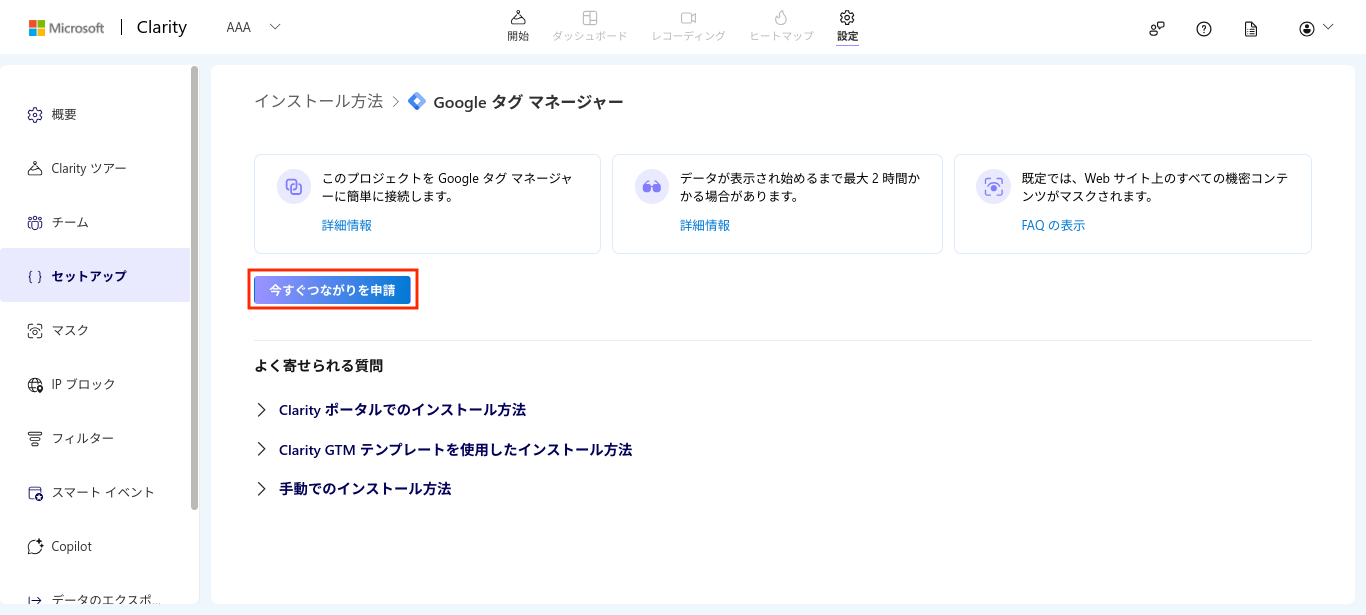Image resolution: width=1366 pixels, height=615 pixels.
Task: Open the ヒートマップ tab
Action: [782, 26]
